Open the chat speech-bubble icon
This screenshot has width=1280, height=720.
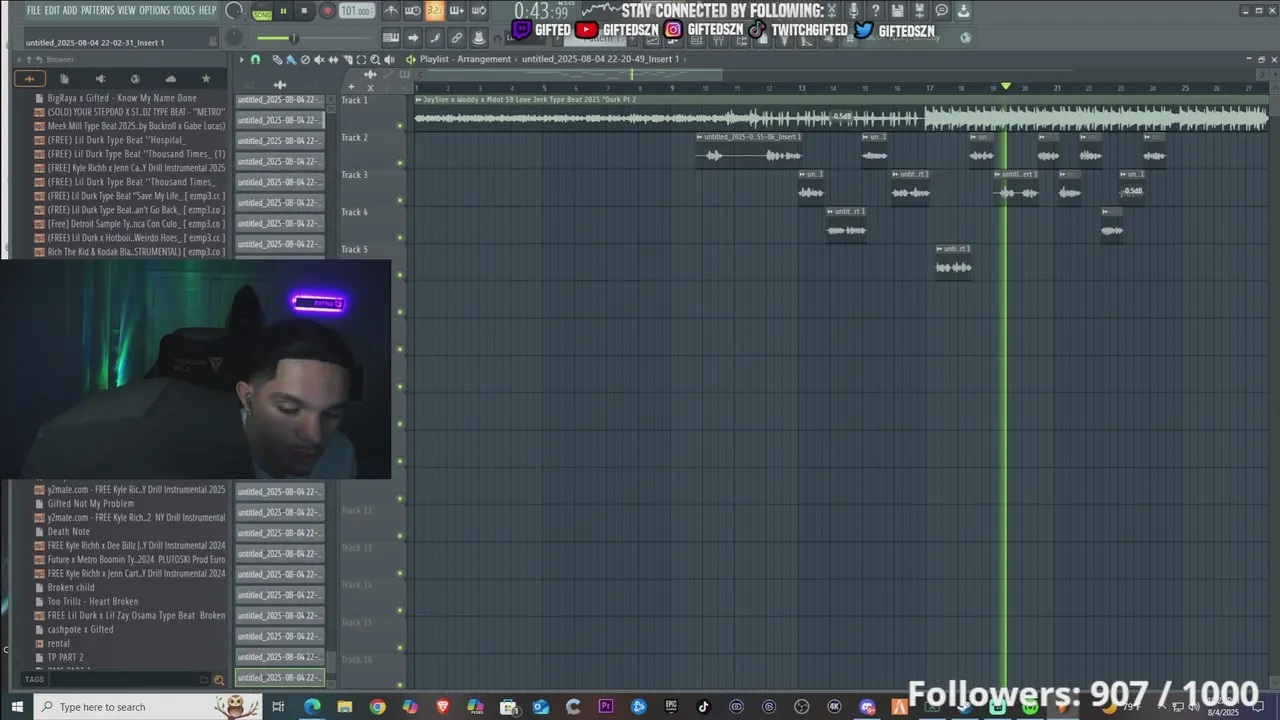(942, 11)
